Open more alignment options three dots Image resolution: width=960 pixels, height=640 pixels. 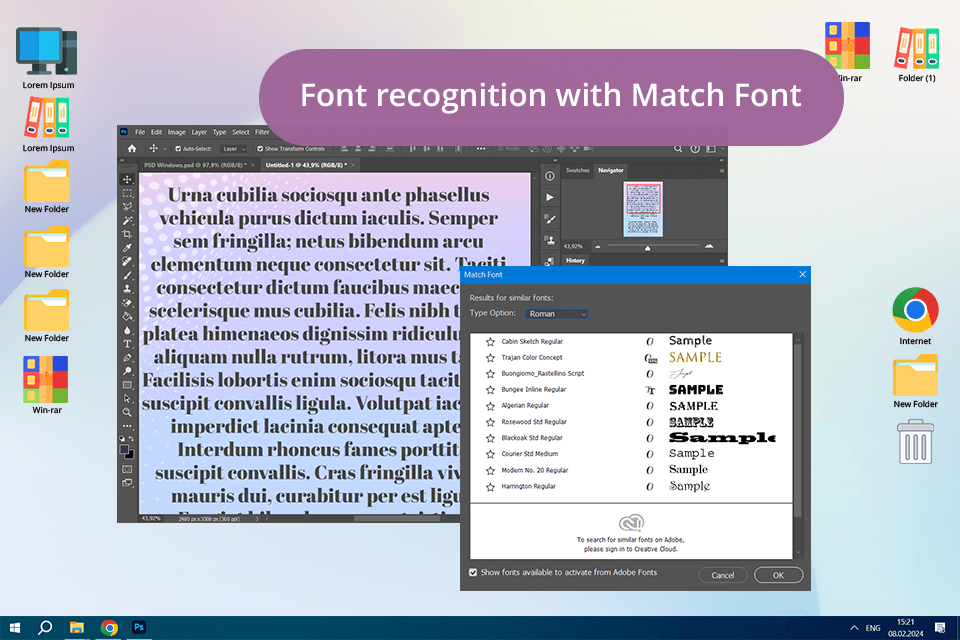tap(481, 149)
